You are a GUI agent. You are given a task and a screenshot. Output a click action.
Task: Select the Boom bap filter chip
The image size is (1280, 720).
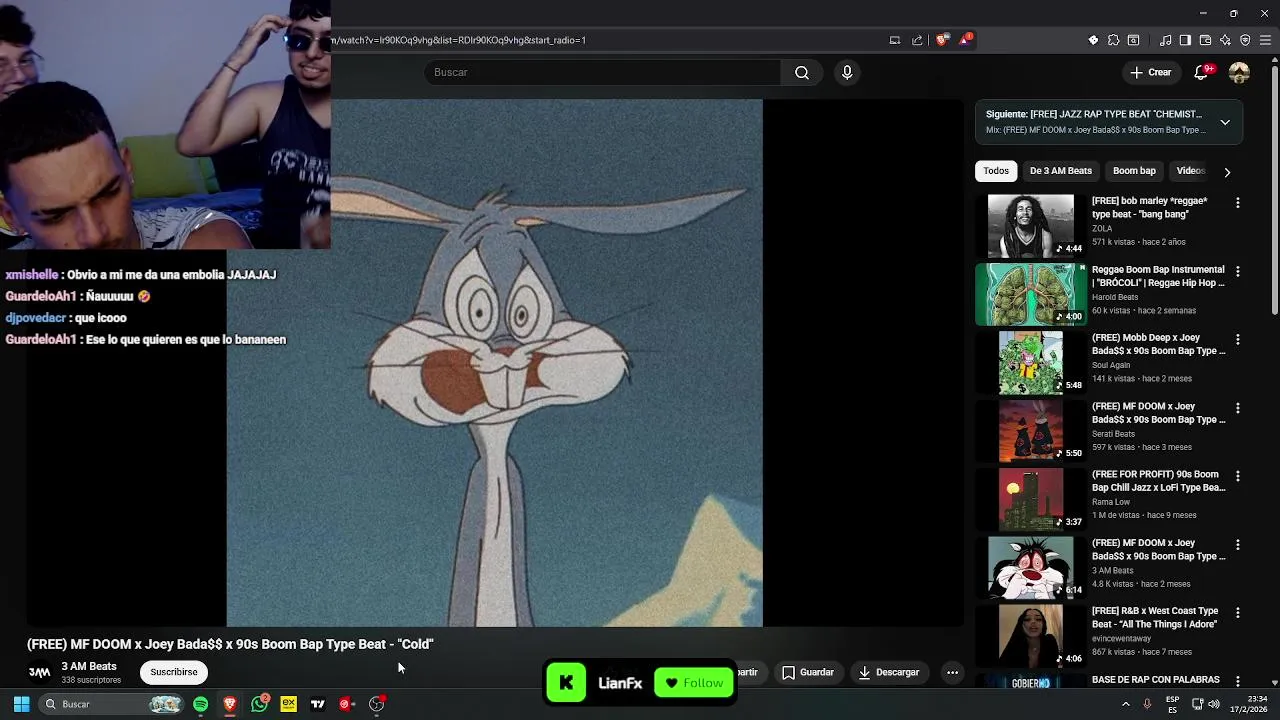(x=1134, y=171)
